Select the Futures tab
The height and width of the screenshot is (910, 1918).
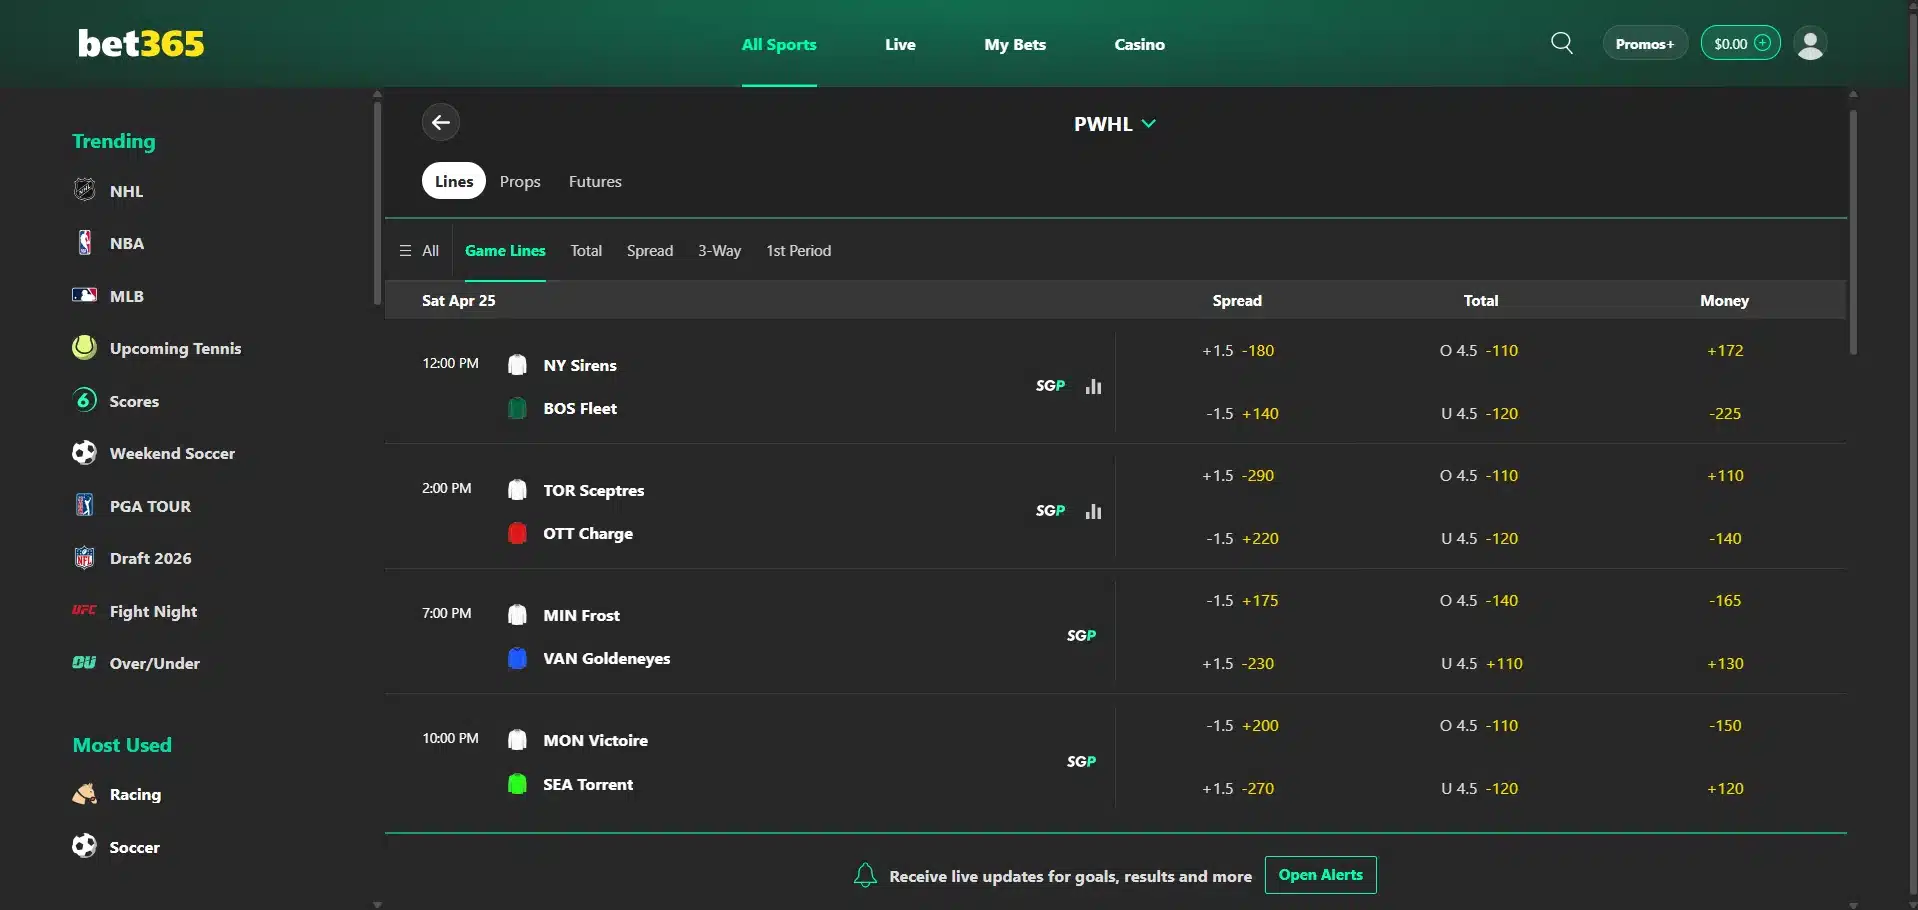595,181
